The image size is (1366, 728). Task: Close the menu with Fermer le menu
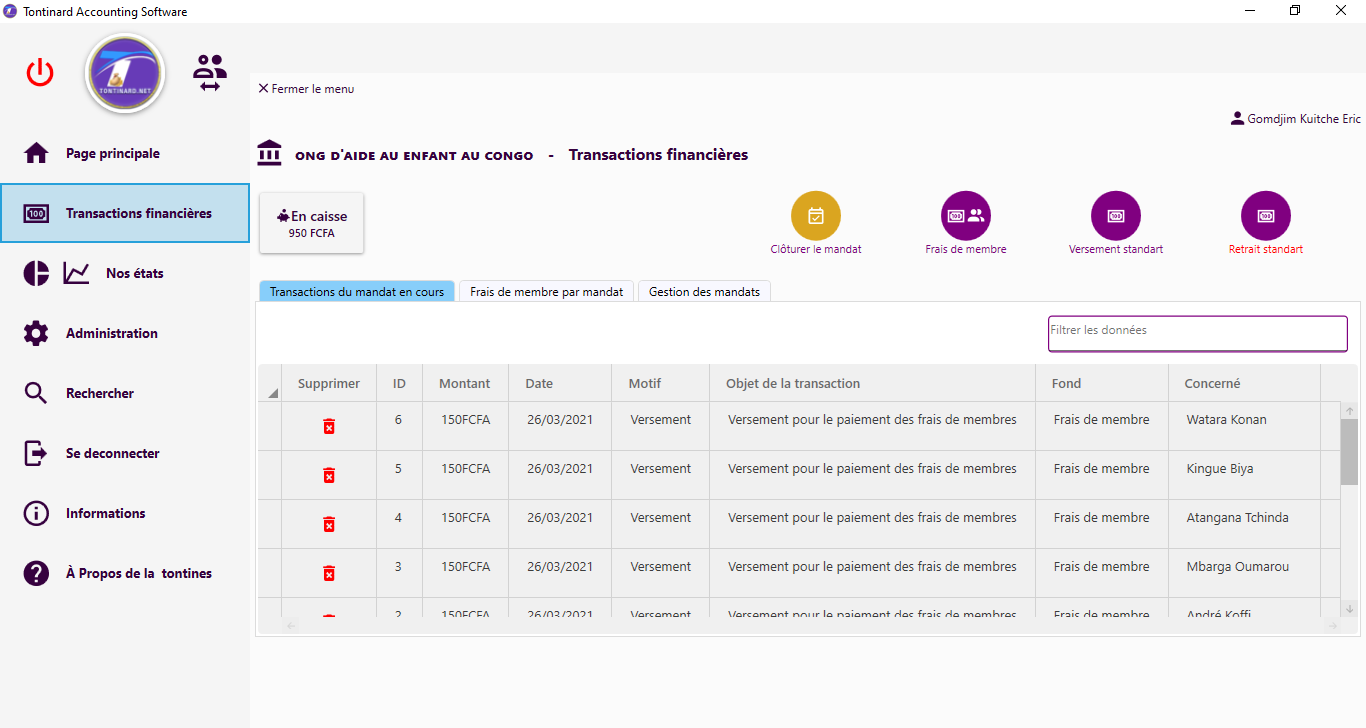coord(306,89)
